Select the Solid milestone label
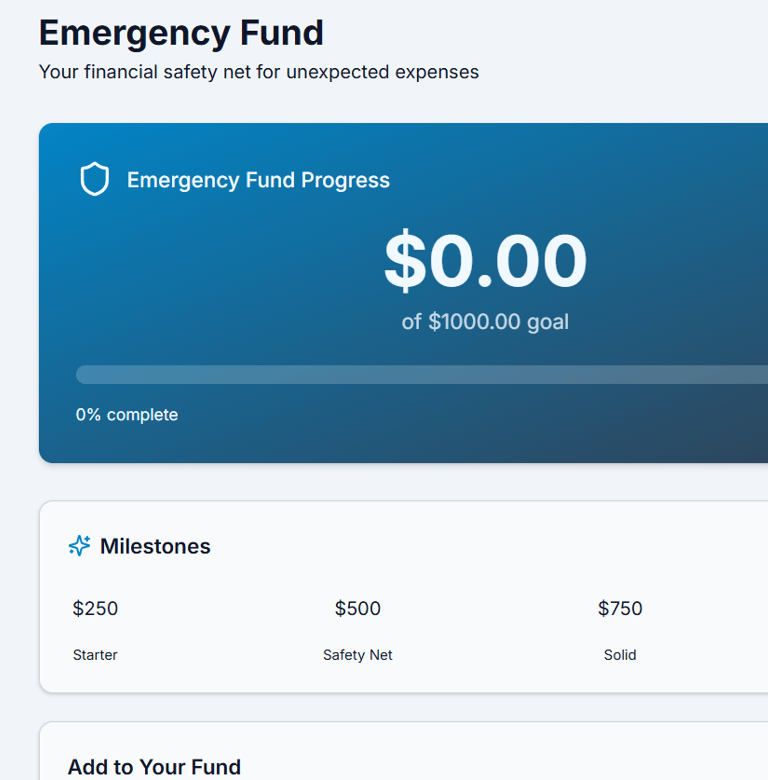Screen dimensions: 768x780 click(x=620, y=655)
